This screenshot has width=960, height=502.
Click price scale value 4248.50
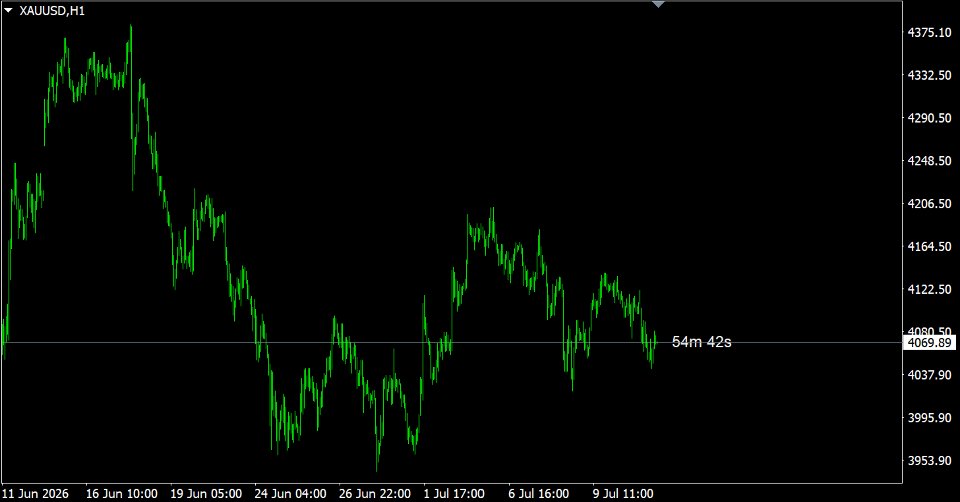(x=929, y=160)
